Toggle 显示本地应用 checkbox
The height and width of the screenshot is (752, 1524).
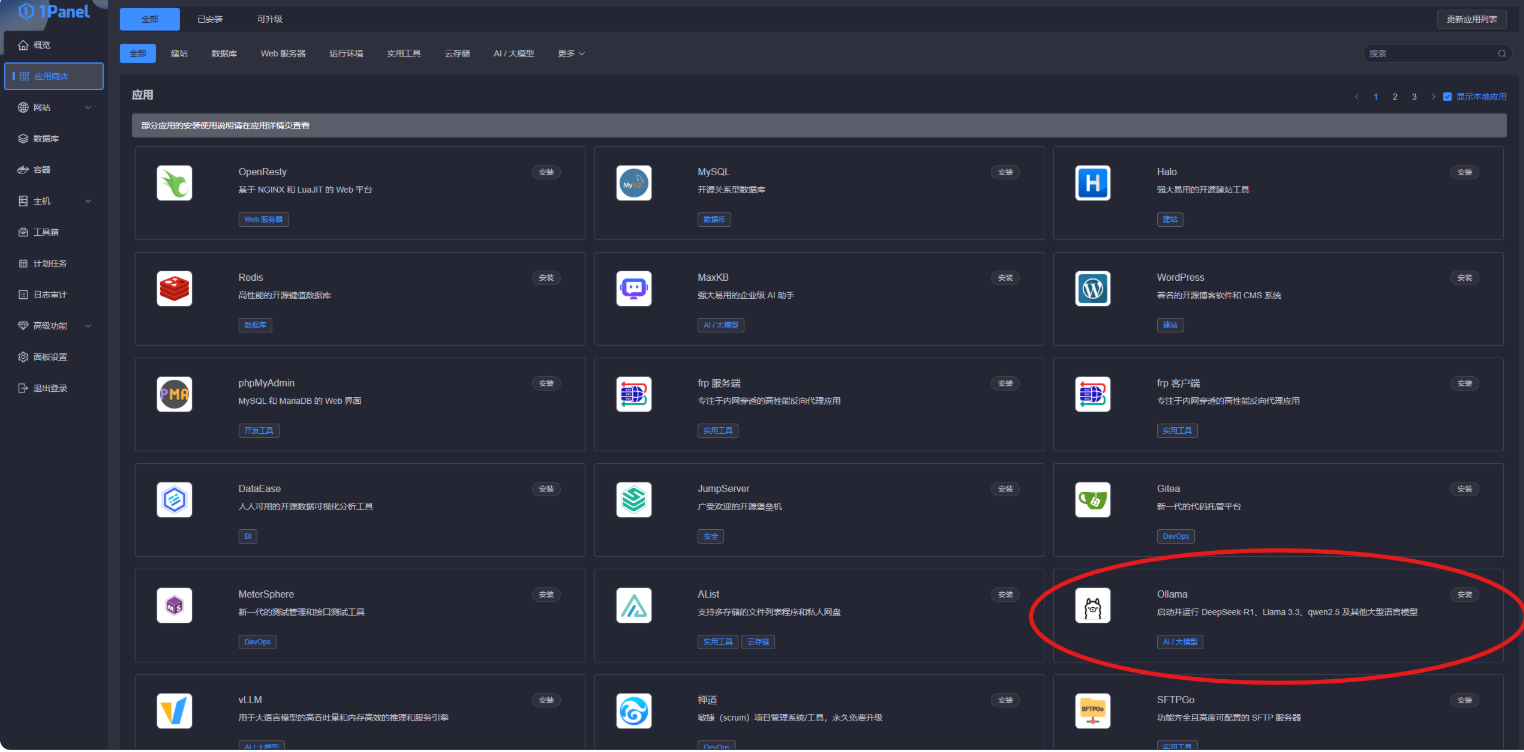1447,97
